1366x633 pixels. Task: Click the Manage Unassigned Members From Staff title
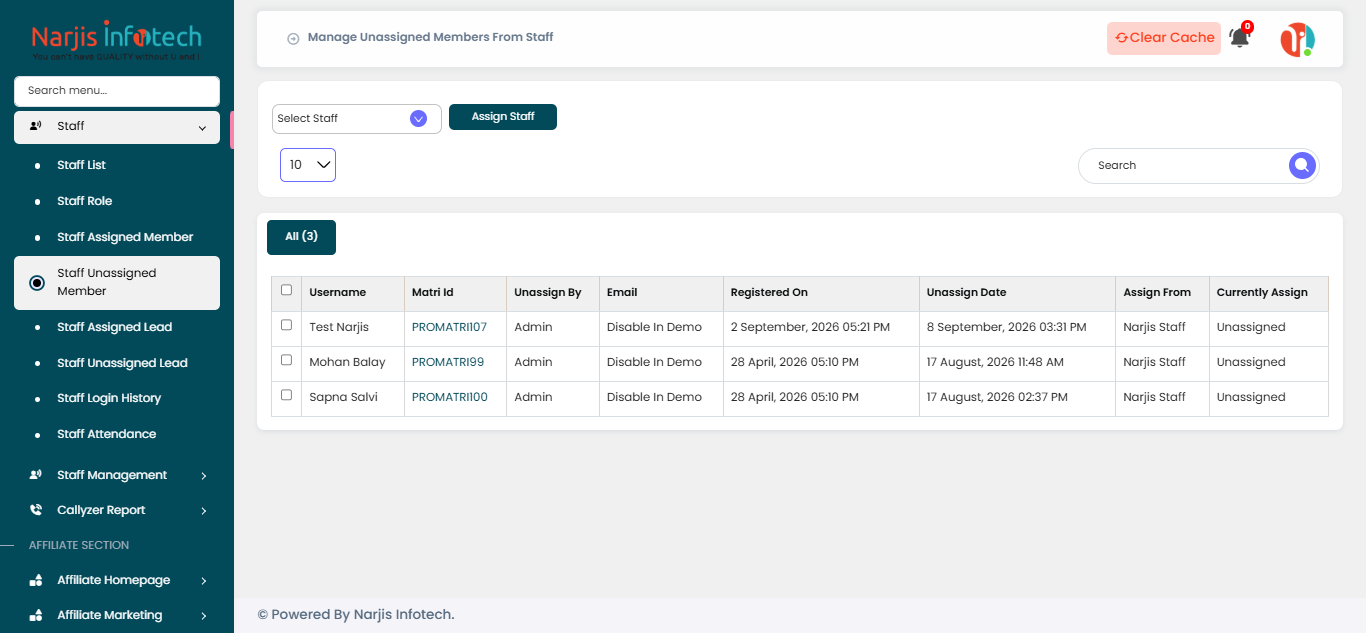(x=430, y=37)
